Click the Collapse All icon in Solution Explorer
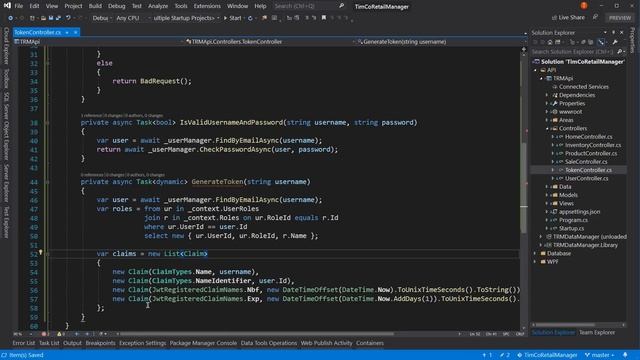This screenshot has width=640, height=360. click(x=583, y=42)
